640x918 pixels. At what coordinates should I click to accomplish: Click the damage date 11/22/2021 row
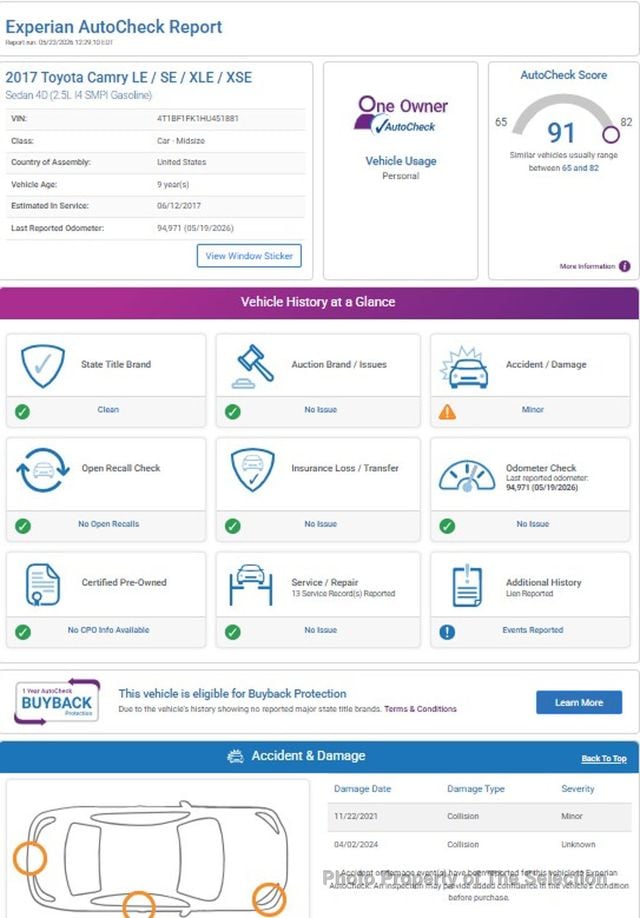pyautogui.click(x=480, y=816)
